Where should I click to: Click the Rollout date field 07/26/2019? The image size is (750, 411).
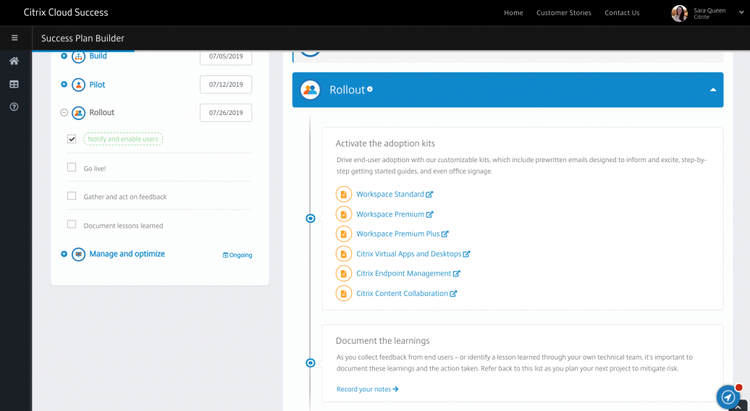226,112
